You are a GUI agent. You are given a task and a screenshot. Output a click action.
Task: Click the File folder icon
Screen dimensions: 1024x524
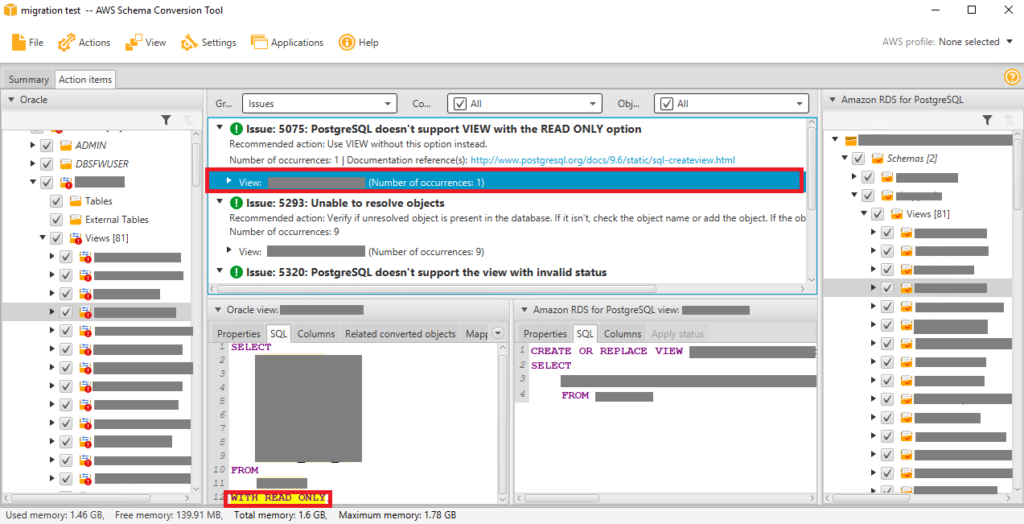tap(19, 42)
